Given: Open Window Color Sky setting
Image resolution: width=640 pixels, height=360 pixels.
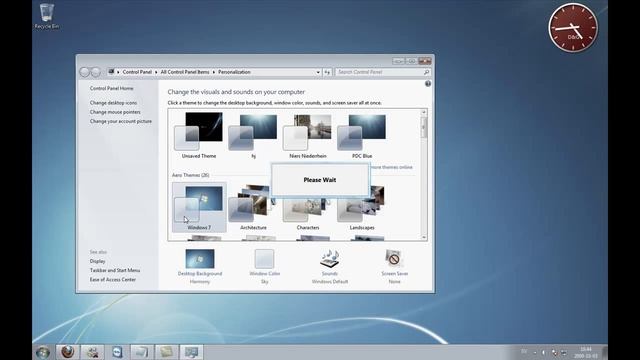Looking at the screenshot, I should 264,266.
